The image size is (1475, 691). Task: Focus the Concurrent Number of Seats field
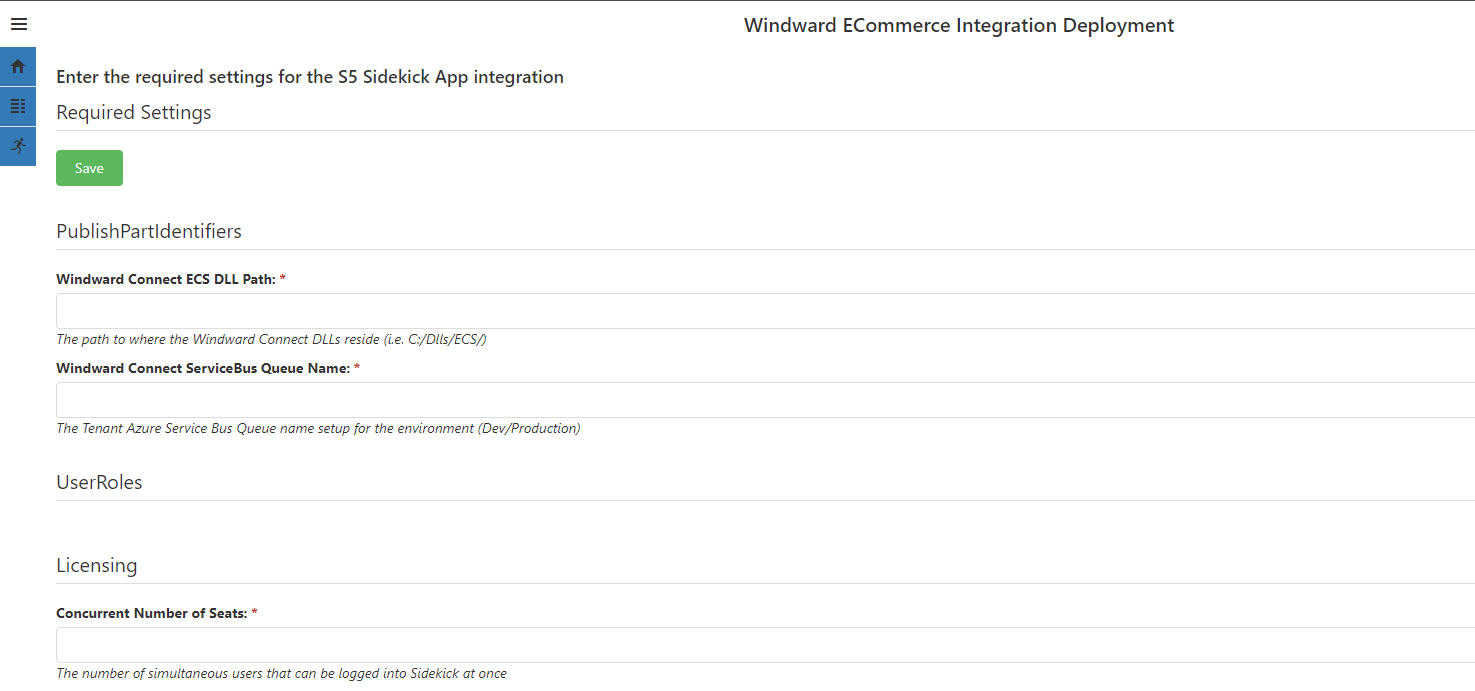[765, 645]
